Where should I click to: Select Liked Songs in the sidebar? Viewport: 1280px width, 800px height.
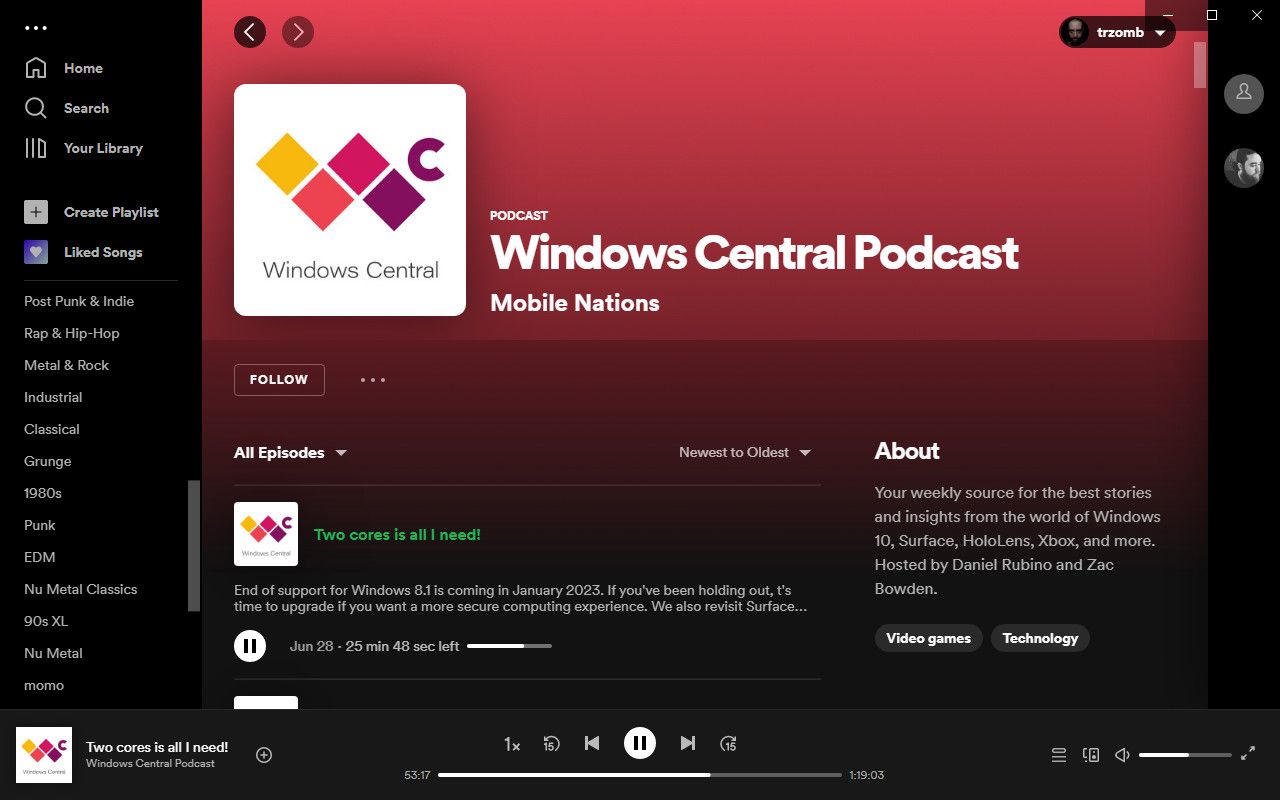pyautogui.click(x=104, y=252)
